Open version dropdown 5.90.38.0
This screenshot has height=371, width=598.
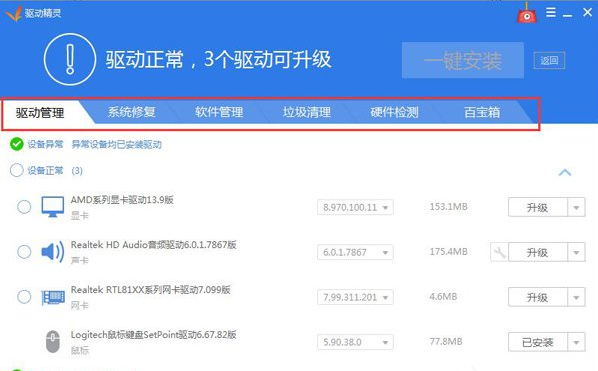355,342
